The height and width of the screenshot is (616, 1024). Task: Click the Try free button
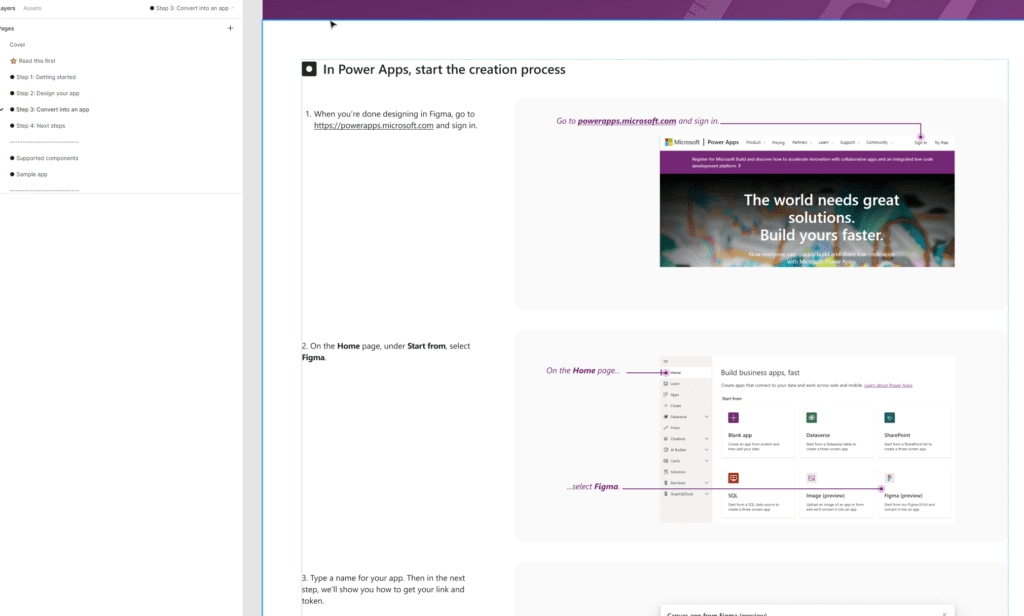click(941, 142)
